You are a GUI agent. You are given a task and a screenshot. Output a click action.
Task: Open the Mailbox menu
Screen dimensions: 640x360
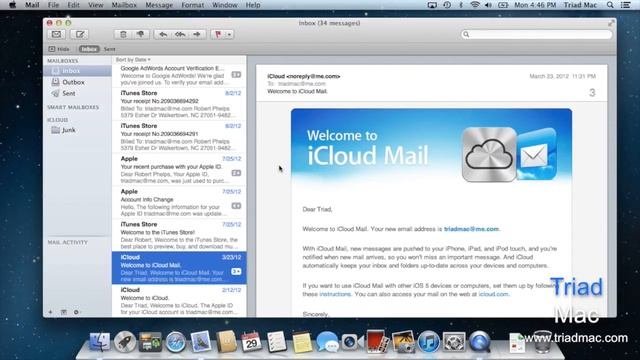point(124,5)
